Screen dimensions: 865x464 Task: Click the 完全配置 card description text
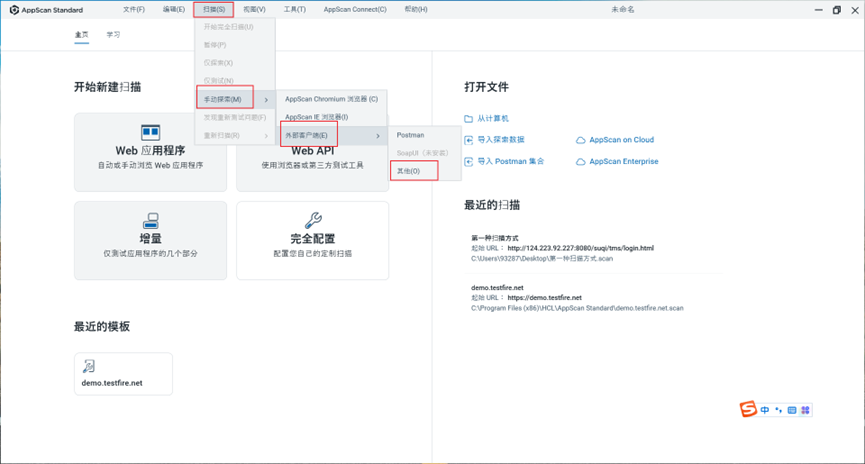(313, 254)
